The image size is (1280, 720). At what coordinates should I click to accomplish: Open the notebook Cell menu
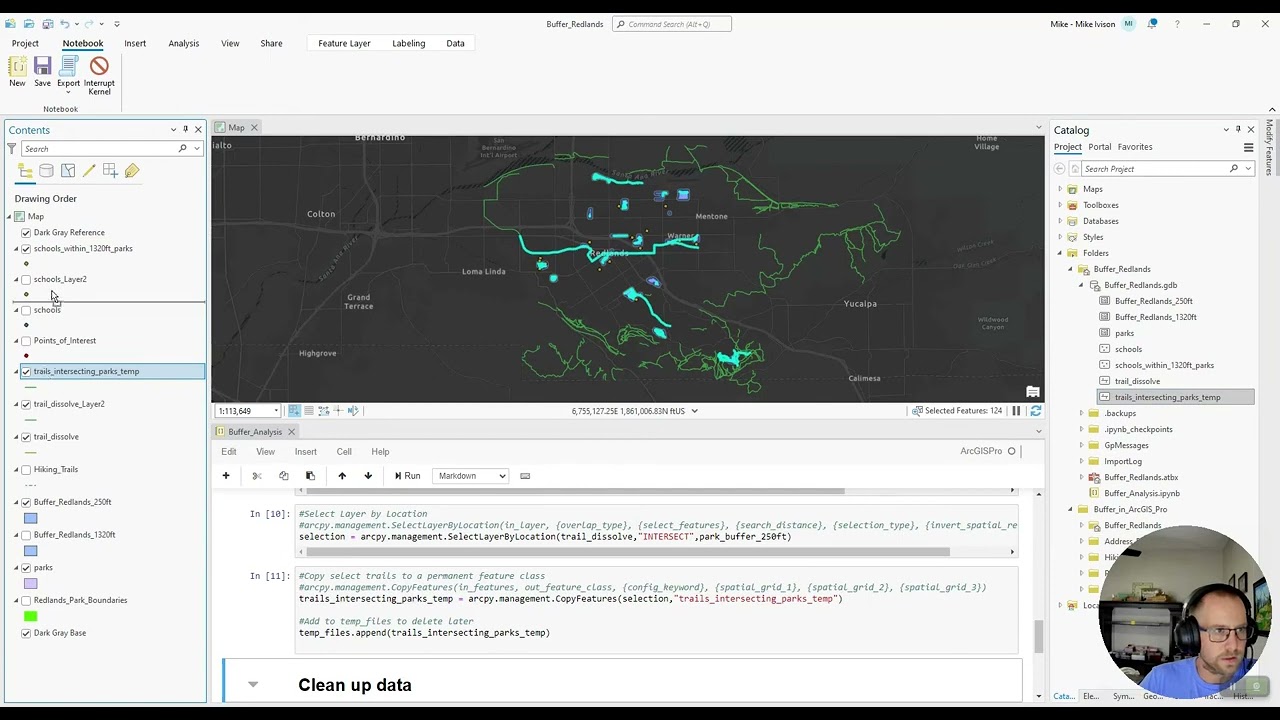tap(344, 452)
